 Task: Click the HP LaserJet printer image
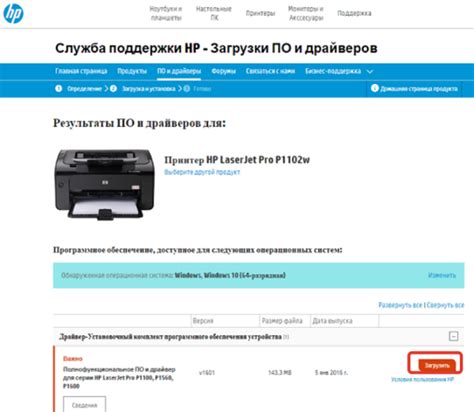(105, 184)
